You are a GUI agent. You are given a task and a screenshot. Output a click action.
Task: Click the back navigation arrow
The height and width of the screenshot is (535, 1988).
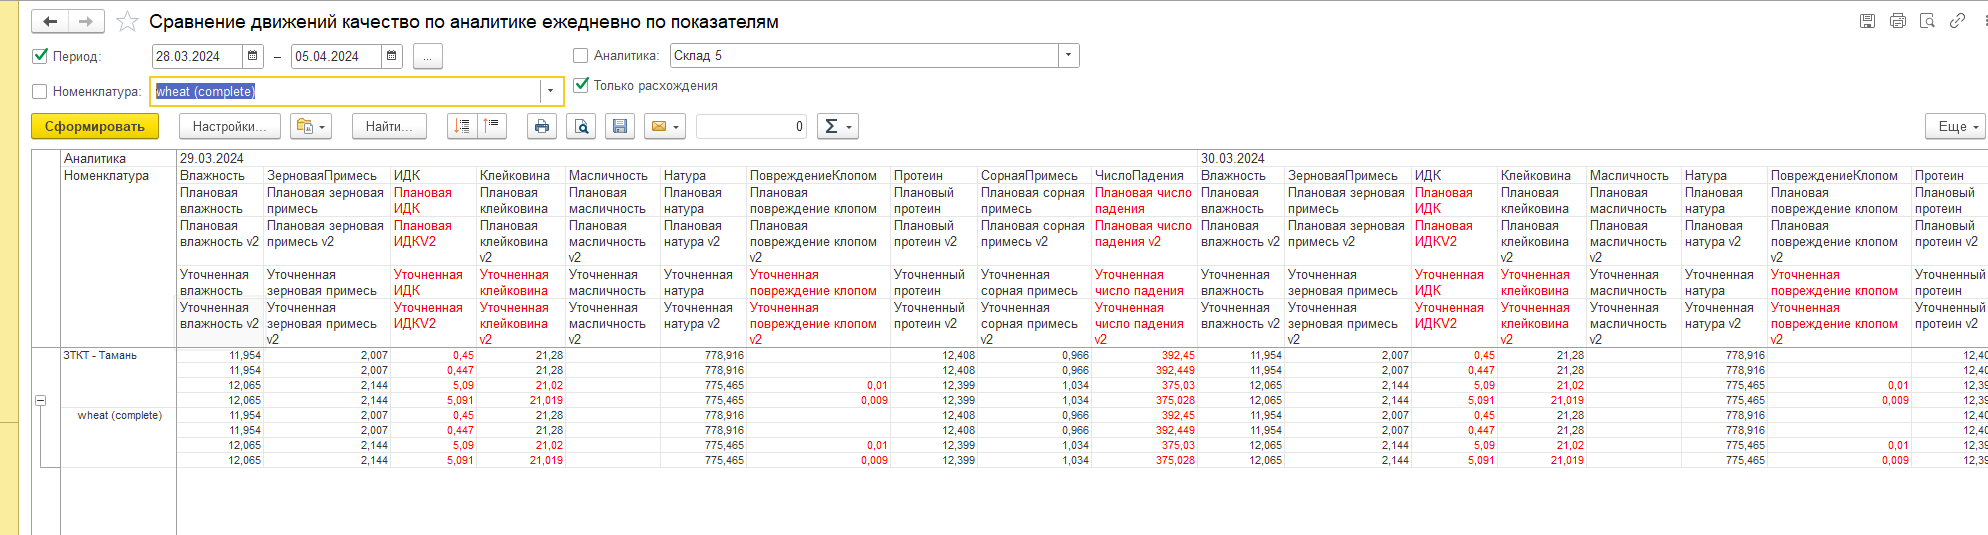point(50,21)
